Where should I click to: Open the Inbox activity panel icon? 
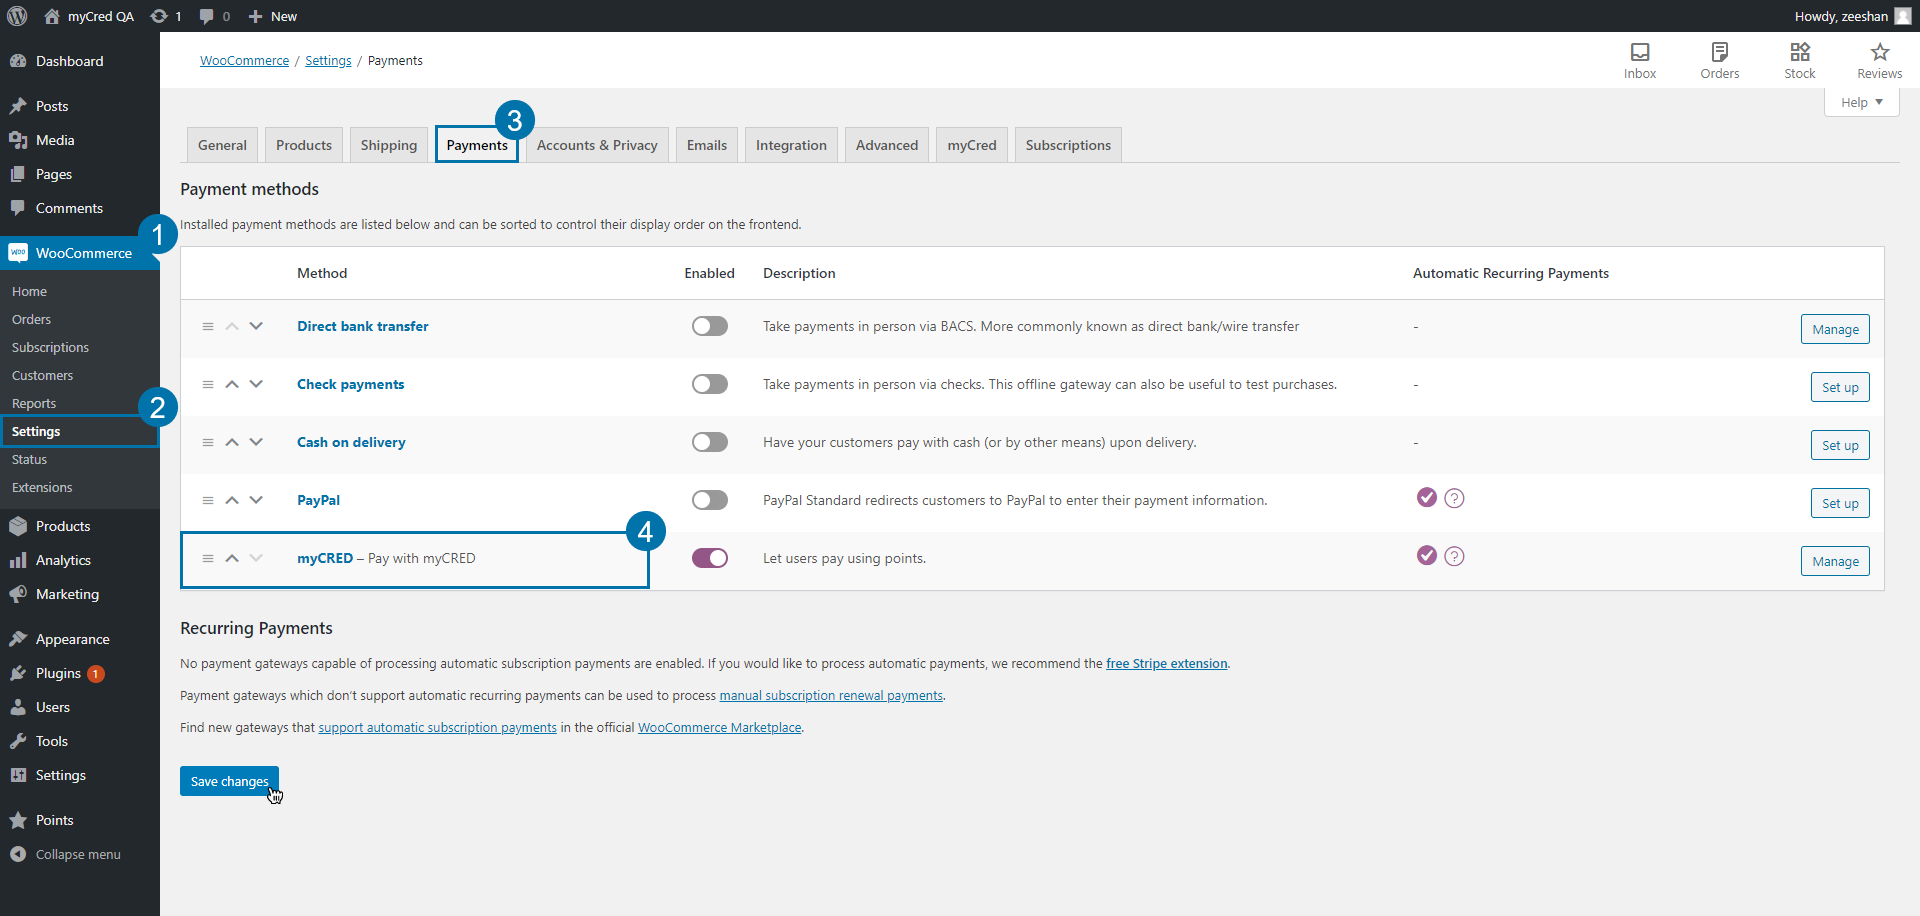click(1640, 52)
